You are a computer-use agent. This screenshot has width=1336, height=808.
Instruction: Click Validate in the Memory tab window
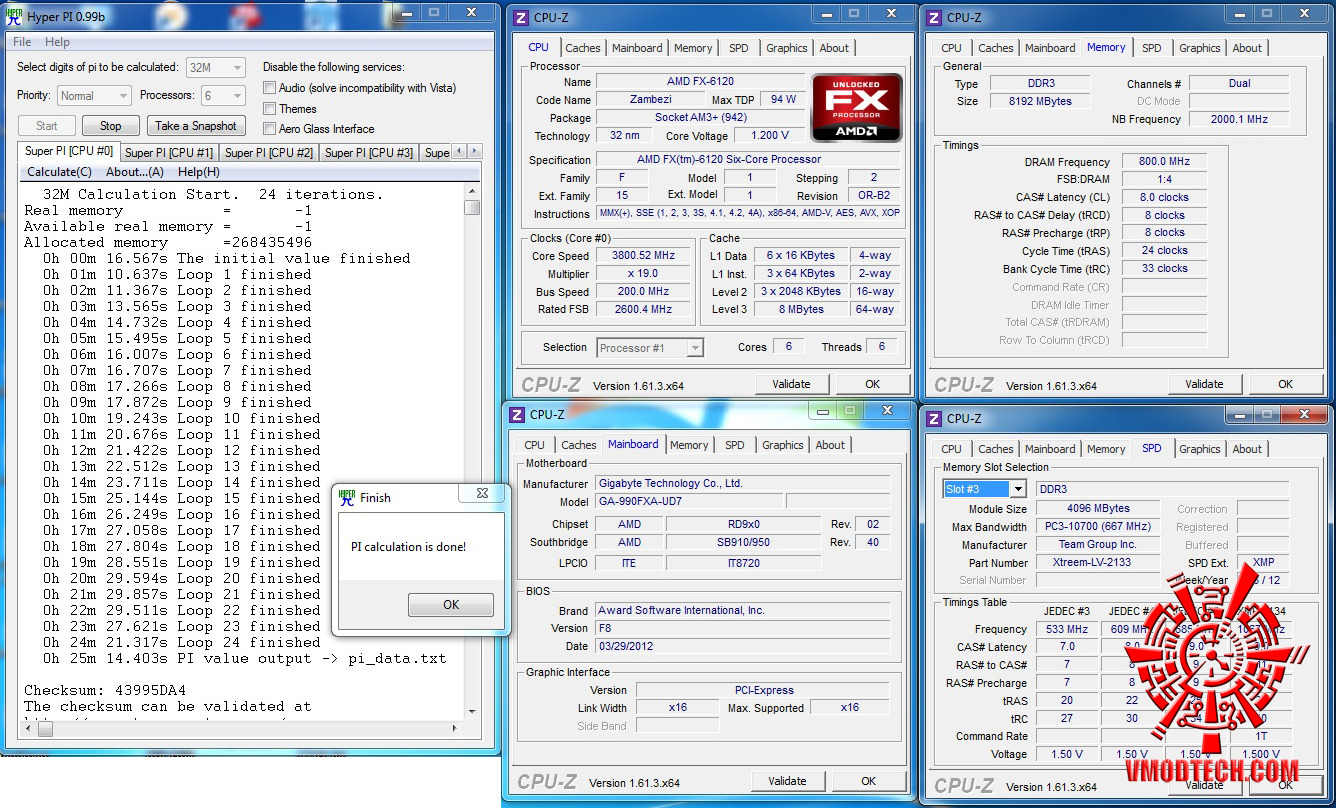(1204, 384)
